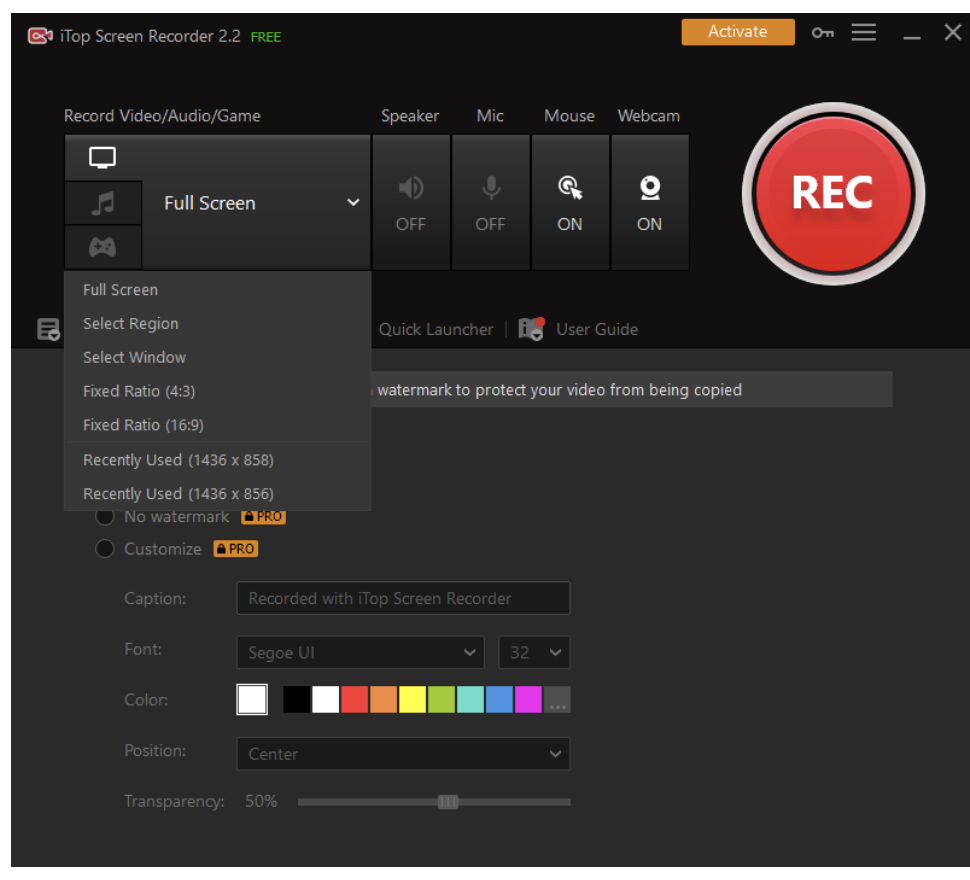Screen dimensions: 970x880
Task: Open the license key icon in title bar
Action: [822, 33]
